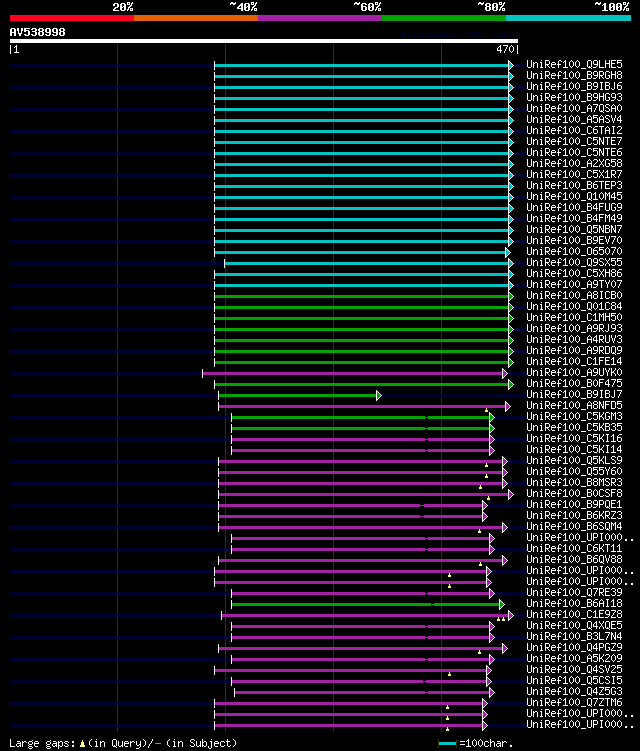
Task: Select hit label UniRef100_B9IBJ7
Action: click(x=574, y=395)
